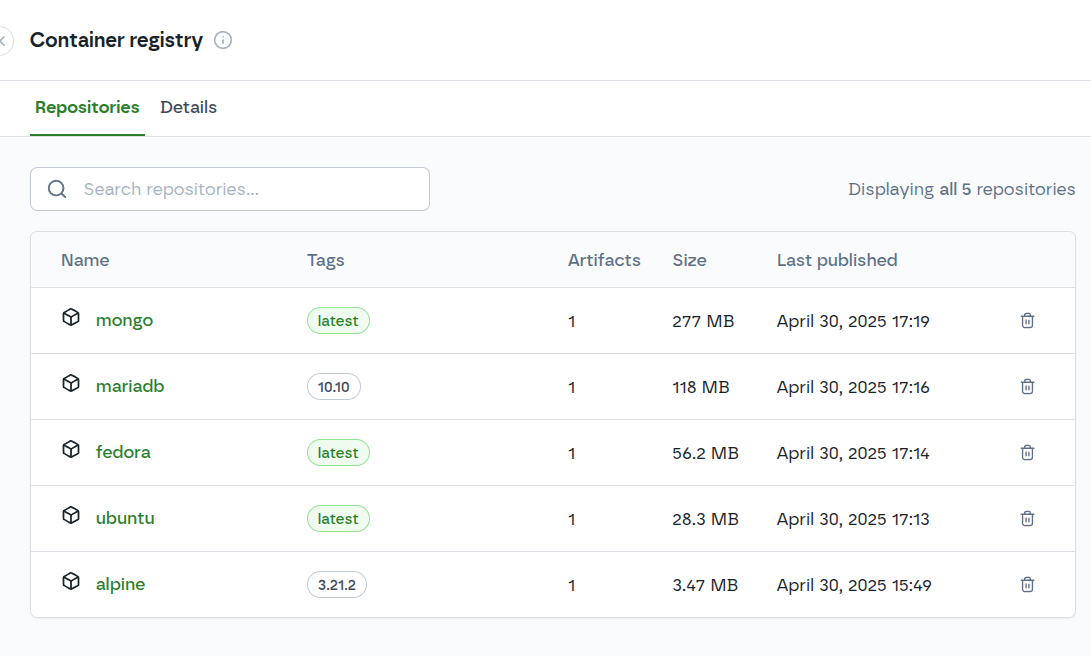This screenshot has height=656, width=1091.
Task: Switch to the Details tab
Action: click(188, 107)
